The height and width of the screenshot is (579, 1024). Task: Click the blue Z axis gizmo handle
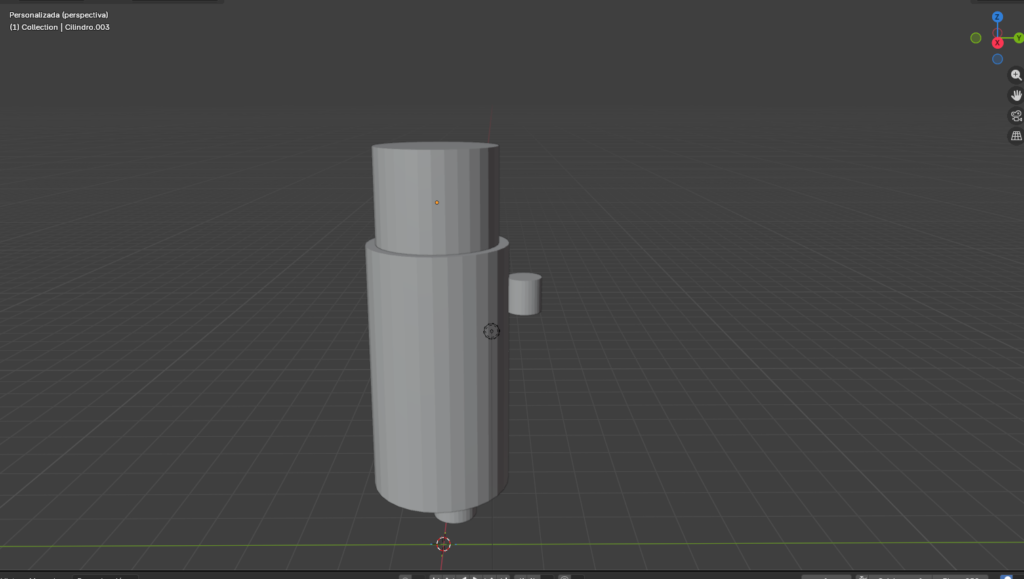pyautogui.click(x=997, y=17)
